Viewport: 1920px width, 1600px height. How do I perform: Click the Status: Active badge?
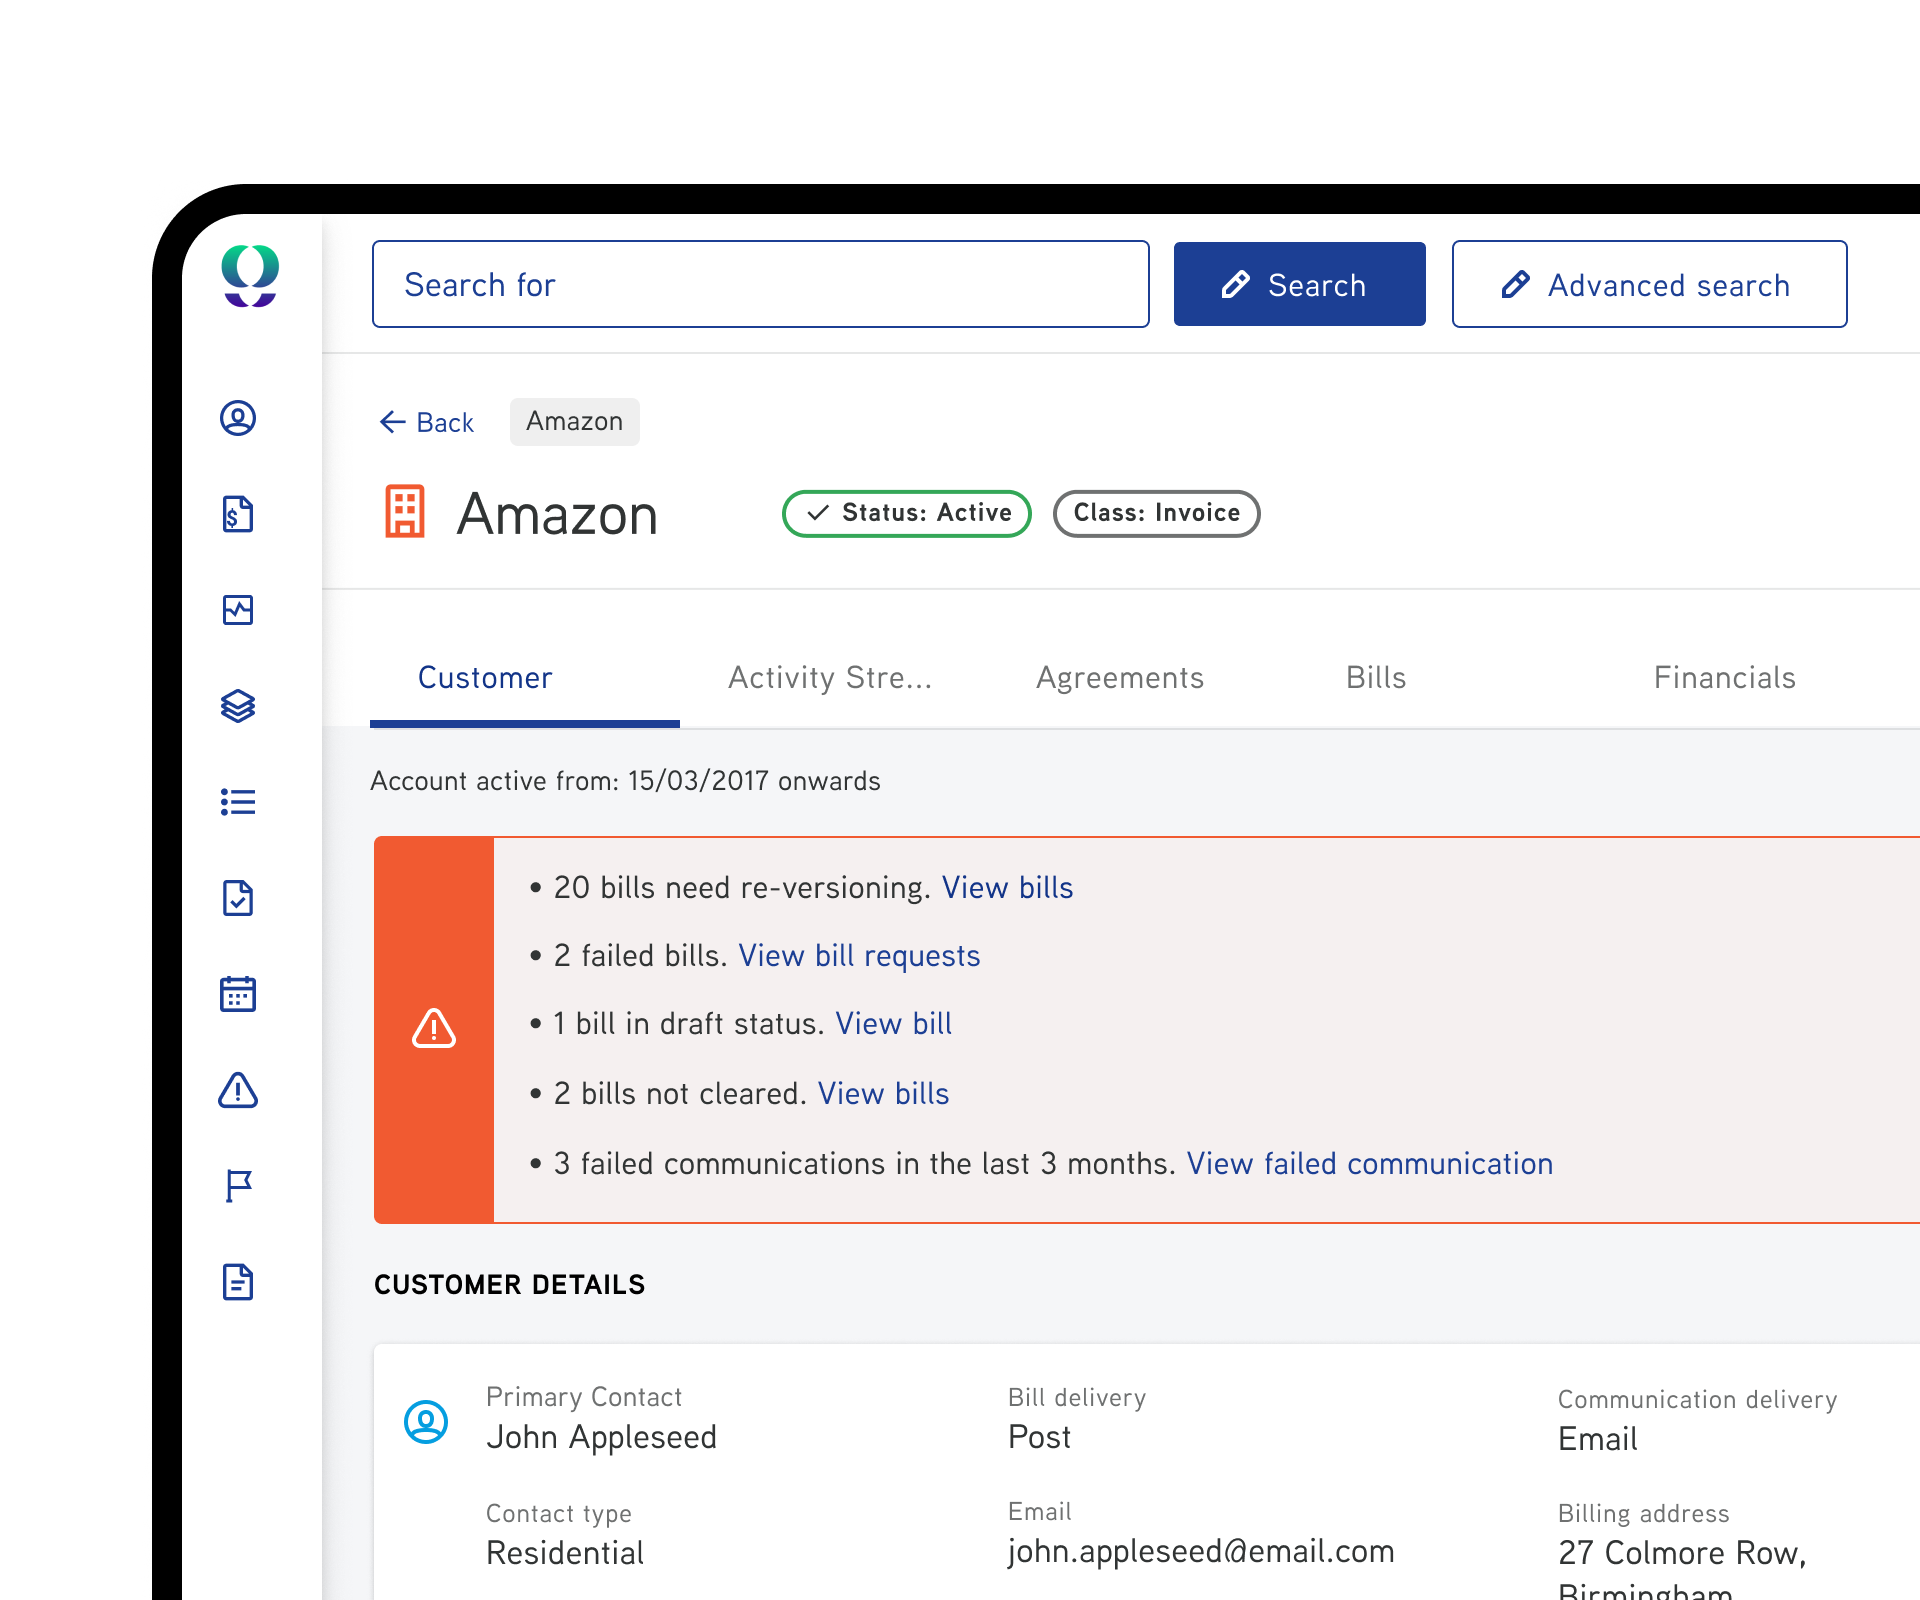pyautogui.click(x=907, y=513)
